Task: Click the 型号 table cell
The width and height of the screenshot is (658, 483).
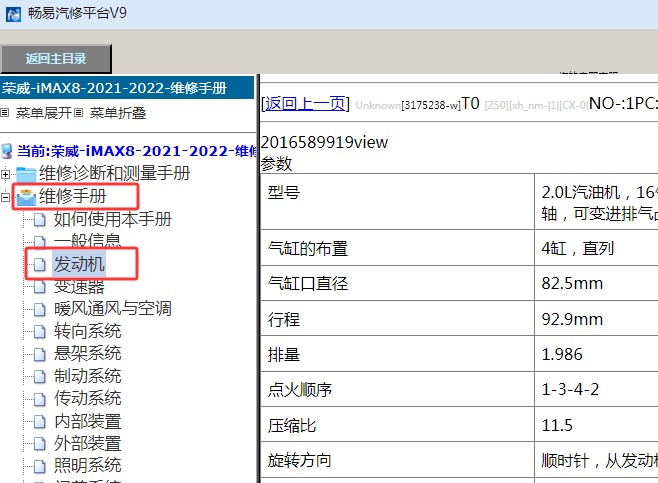Action: click(x=397, y=201)
